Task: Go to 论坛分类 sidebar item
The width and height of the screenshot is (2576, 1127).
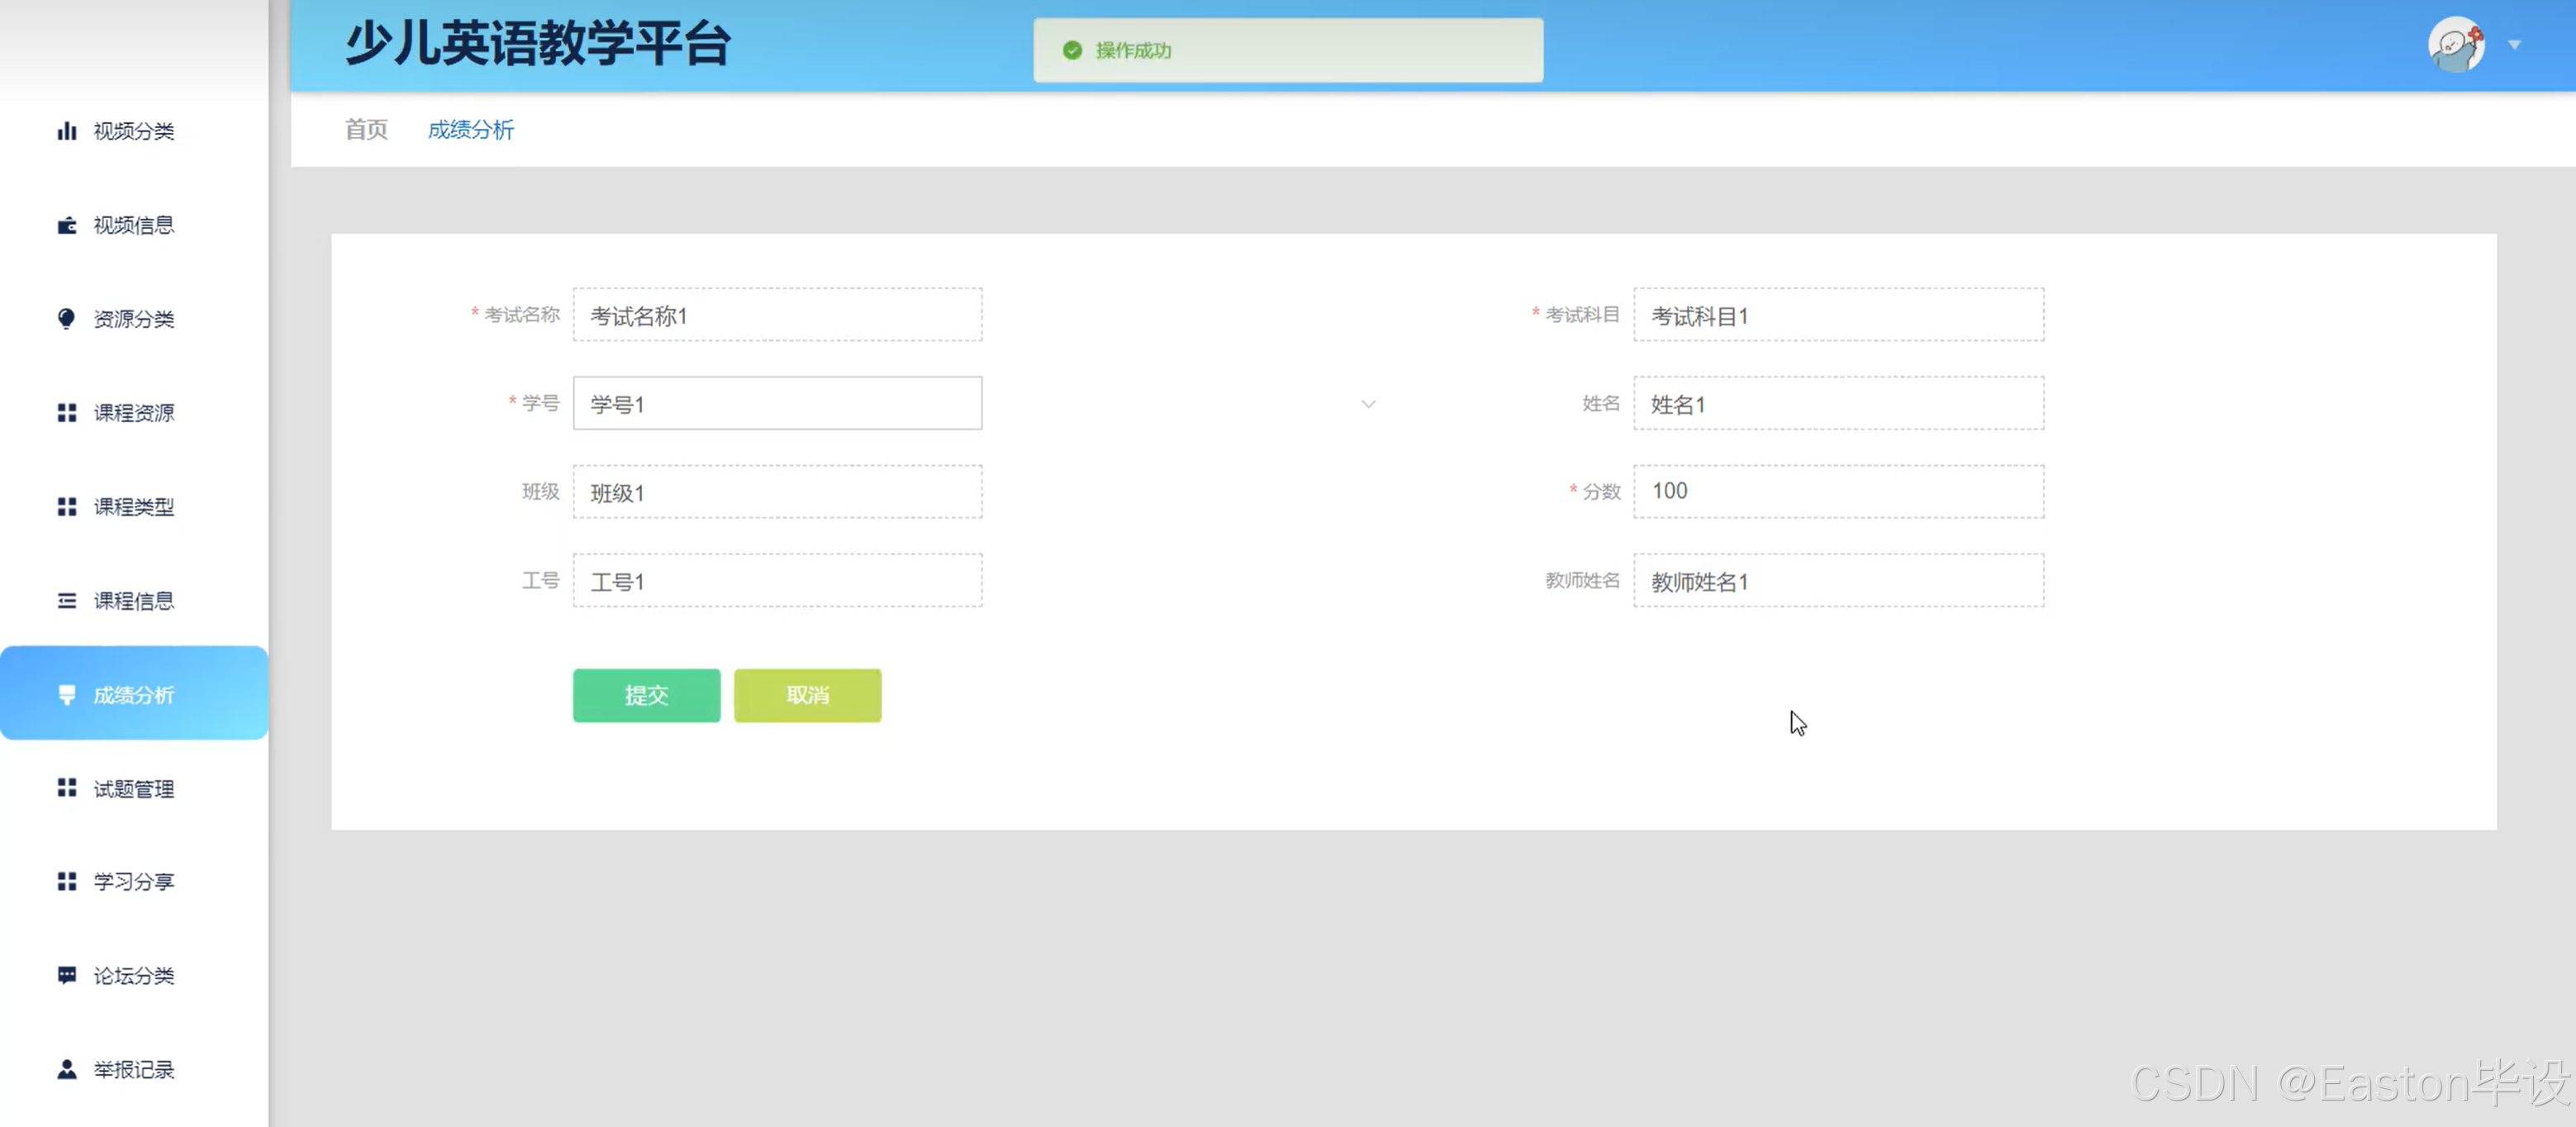Action: pyautogui.click(x=134, y=975)
